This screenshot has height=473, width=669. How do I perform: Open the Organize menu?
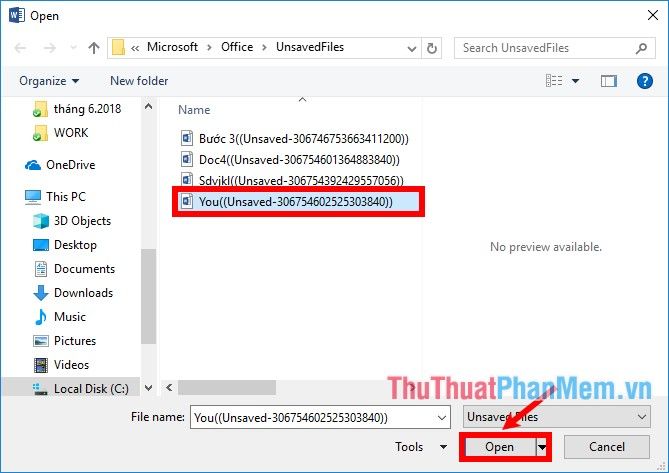[x=49, y=81]
